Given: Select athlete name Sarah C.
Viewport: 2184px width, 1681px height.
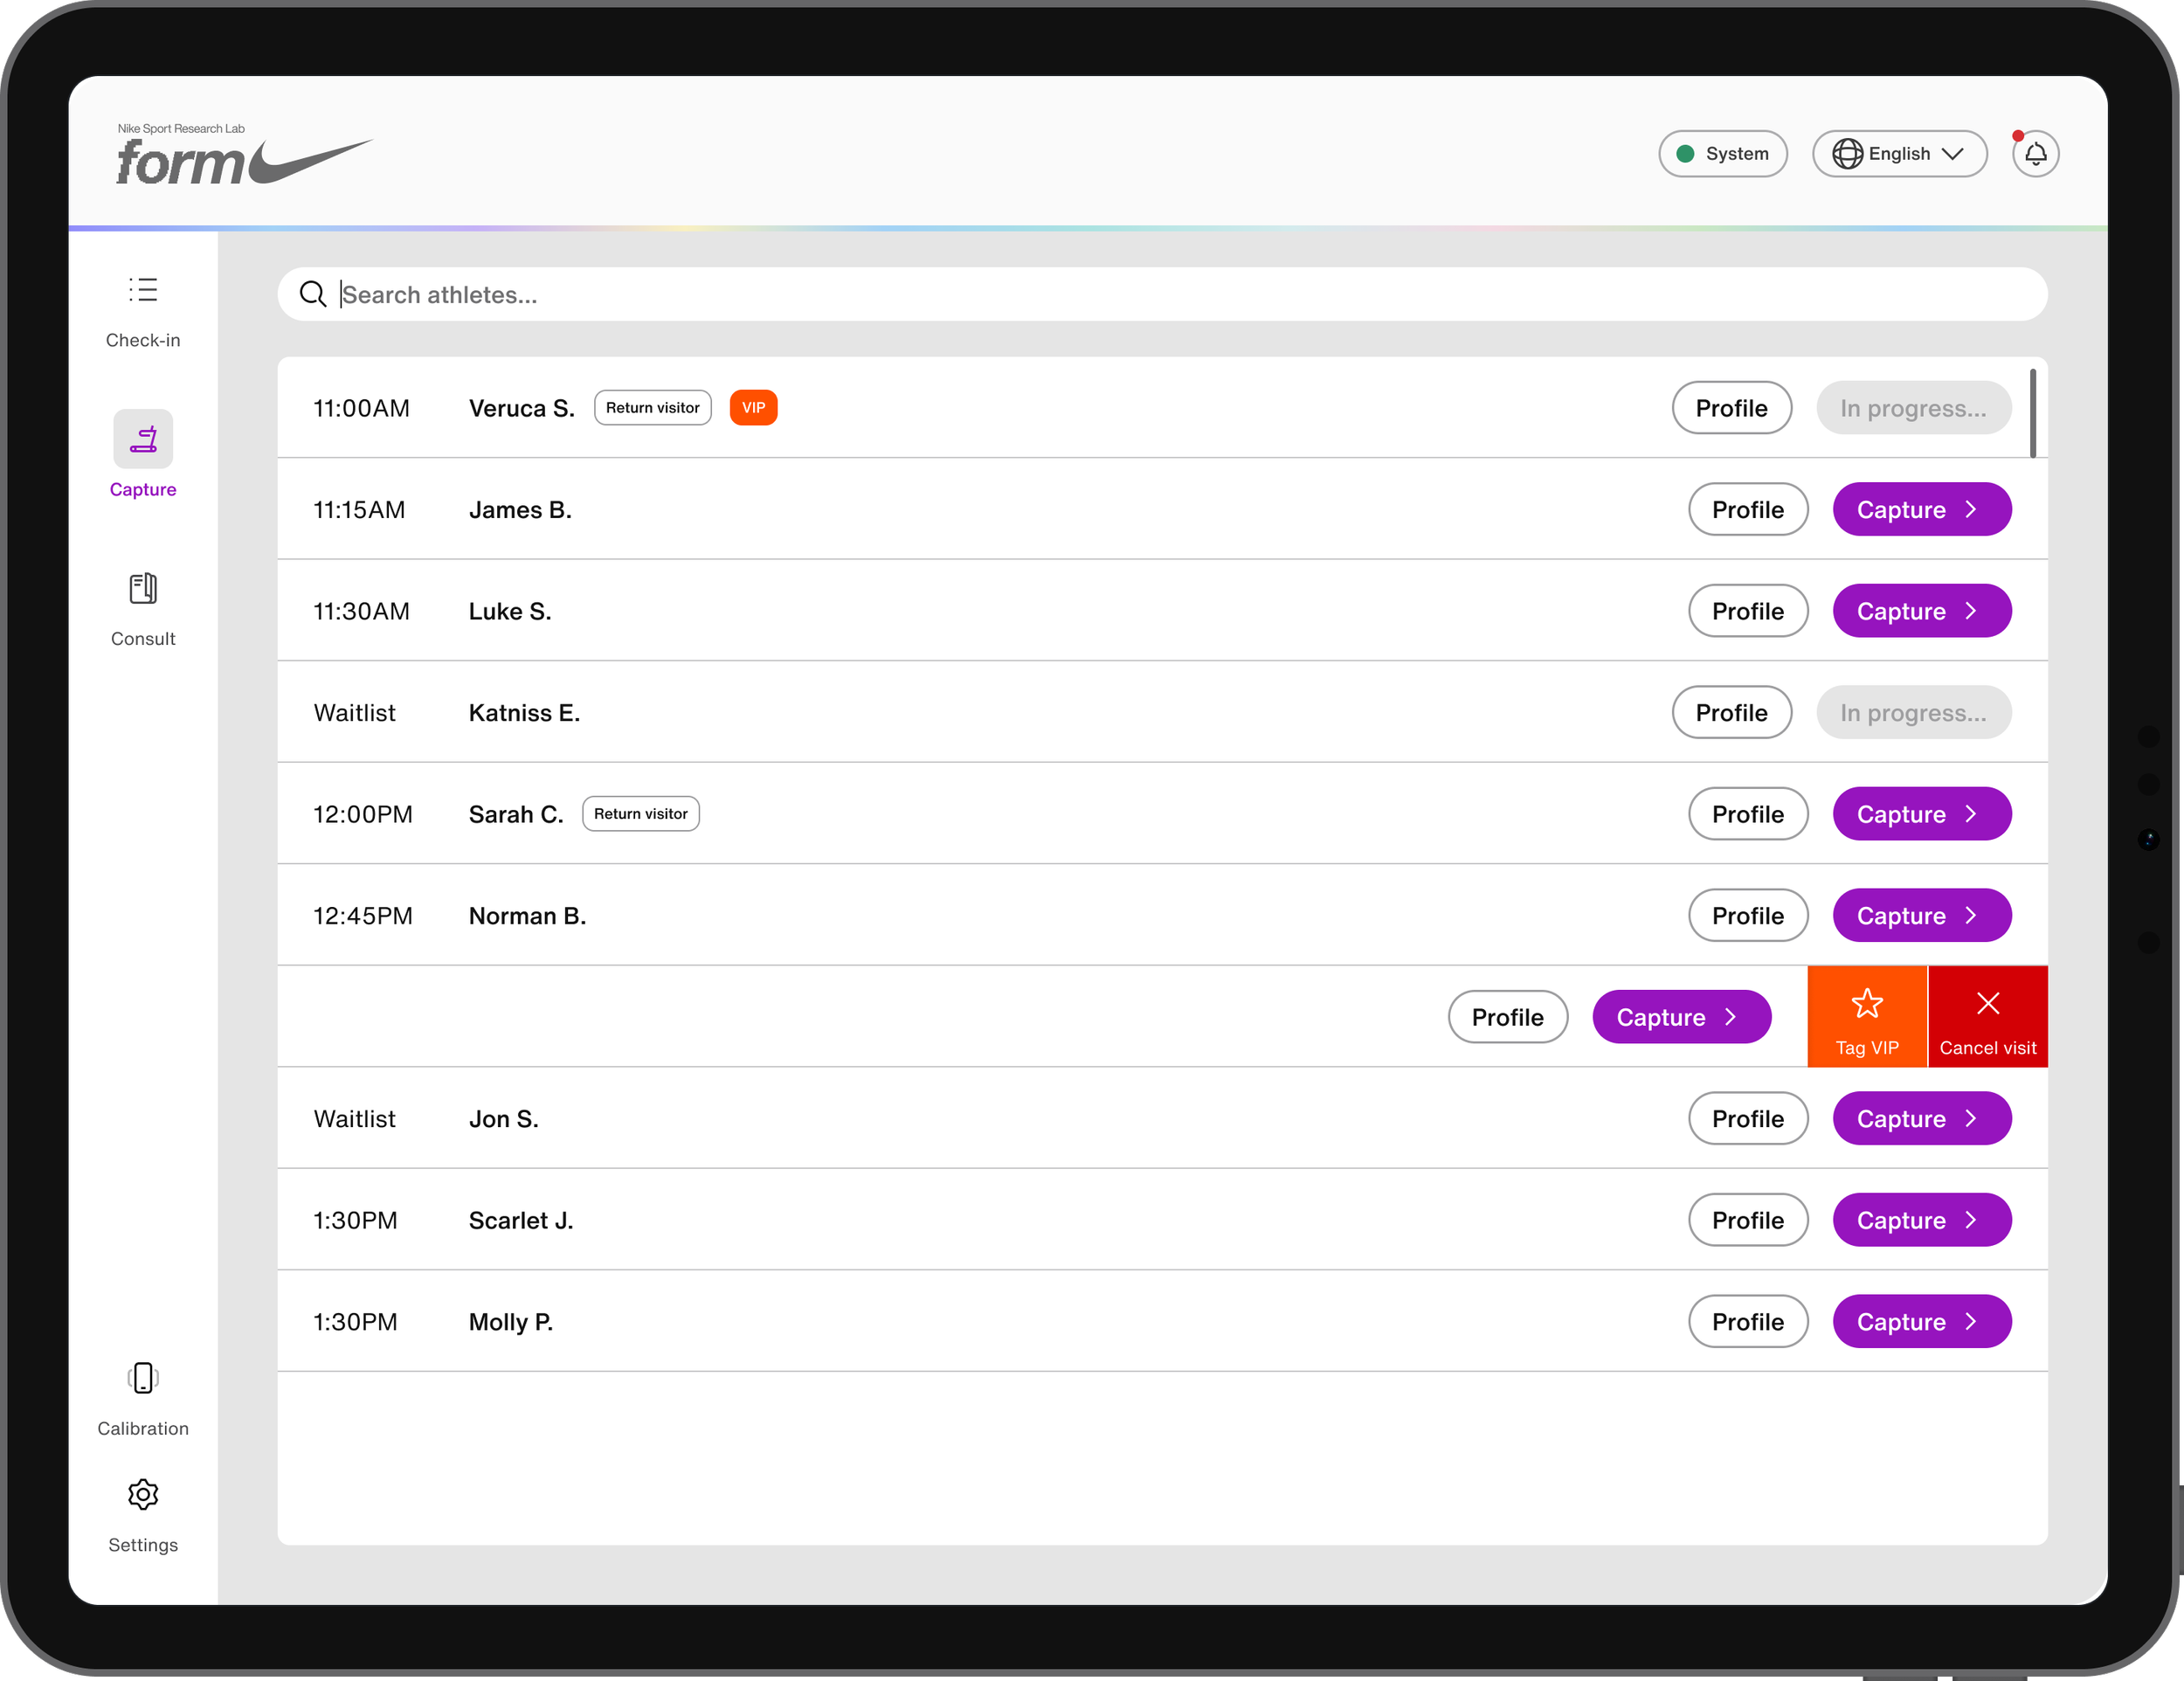Looking at the screenshot, I should [x=516, y=814].
